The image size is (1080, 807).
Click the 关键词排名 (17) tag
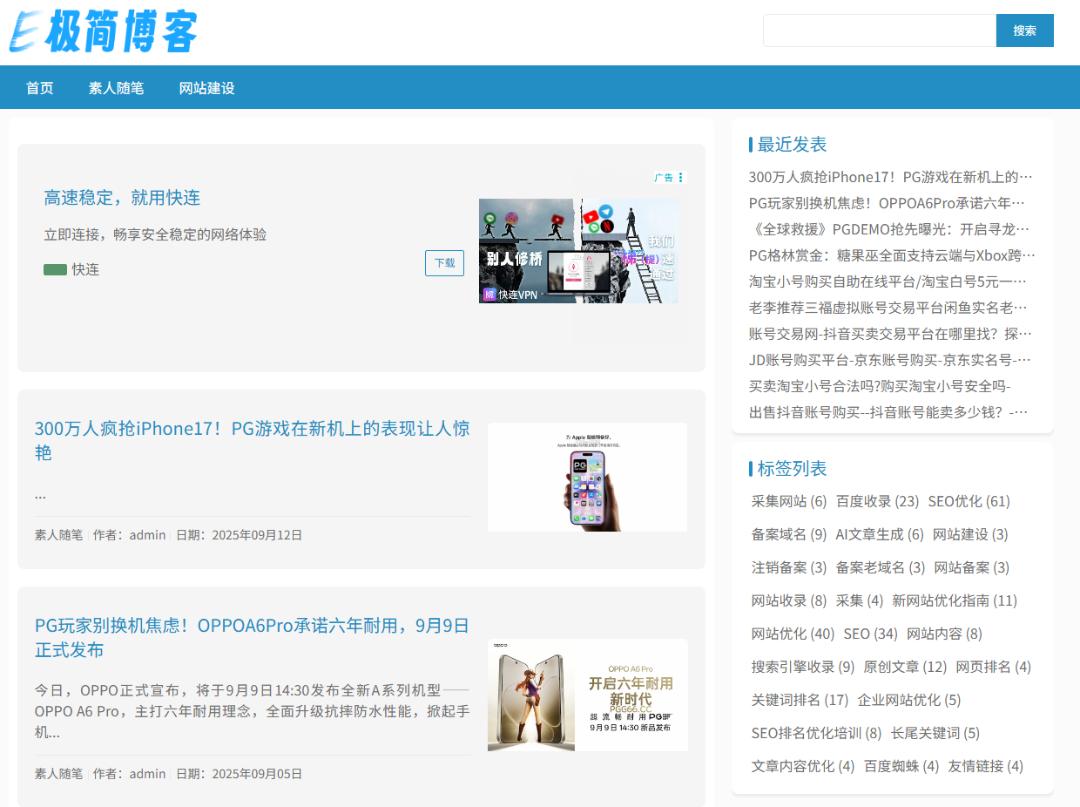tap(799, 700)
